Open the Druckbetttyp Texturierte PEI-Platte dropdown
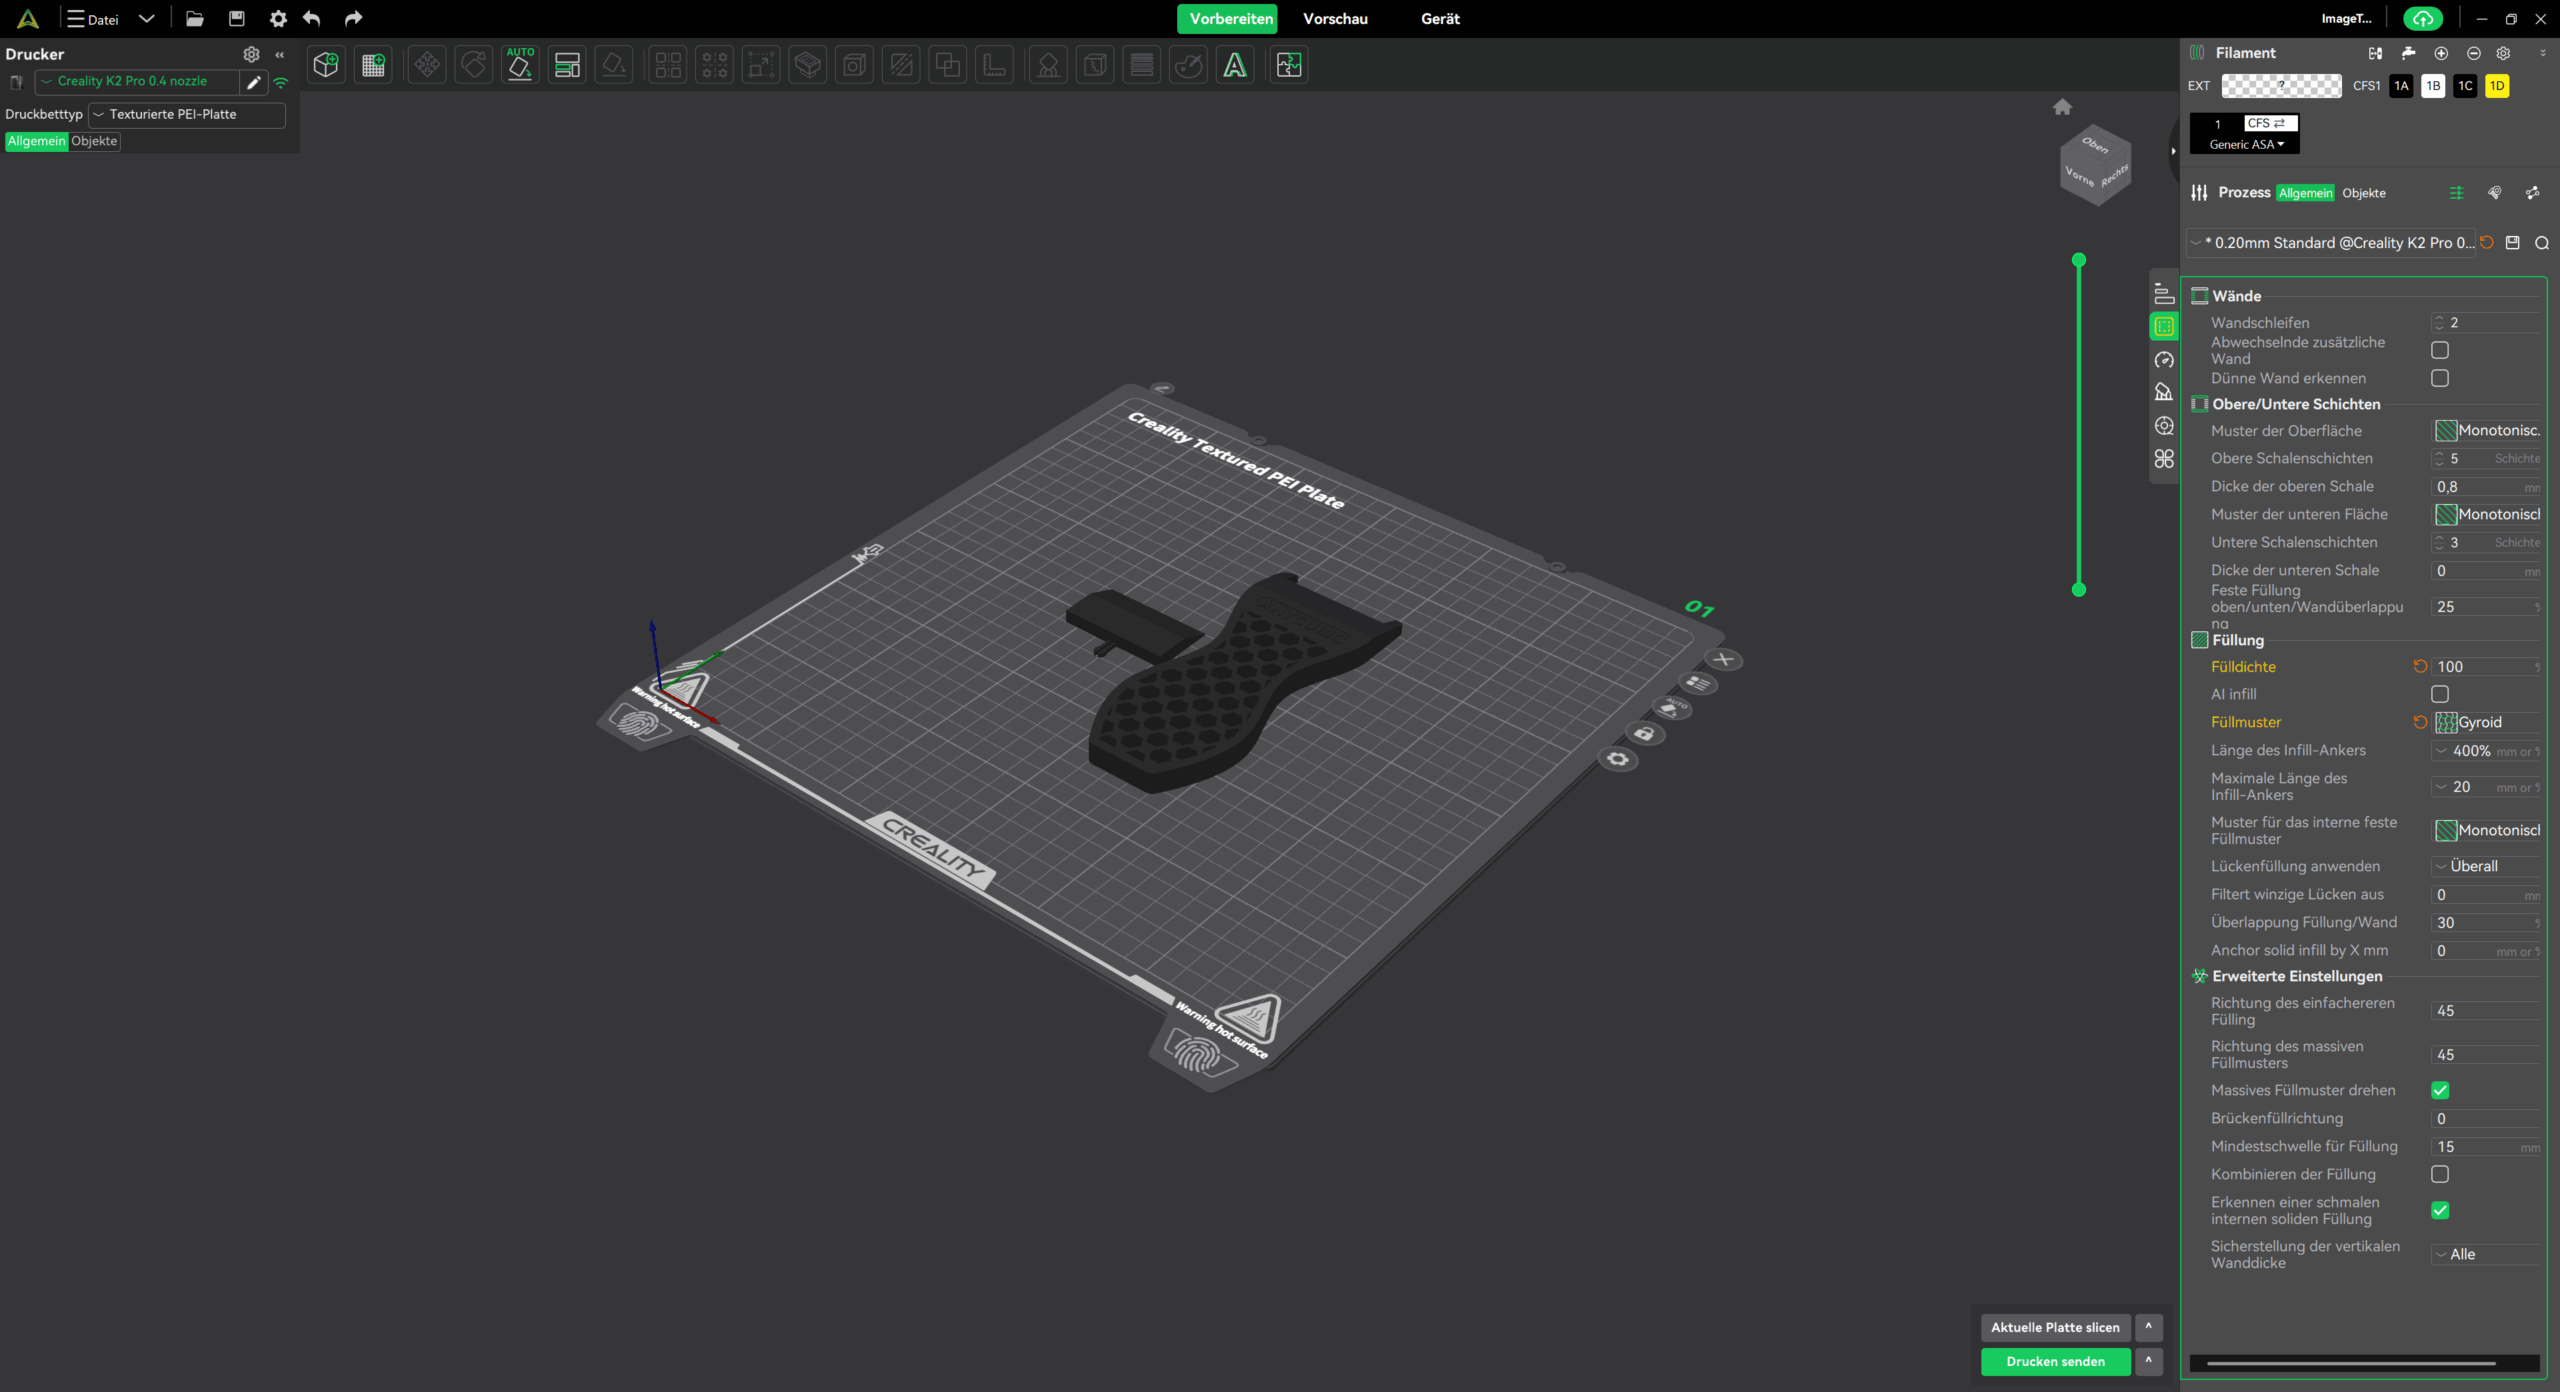 click(187, 115)
